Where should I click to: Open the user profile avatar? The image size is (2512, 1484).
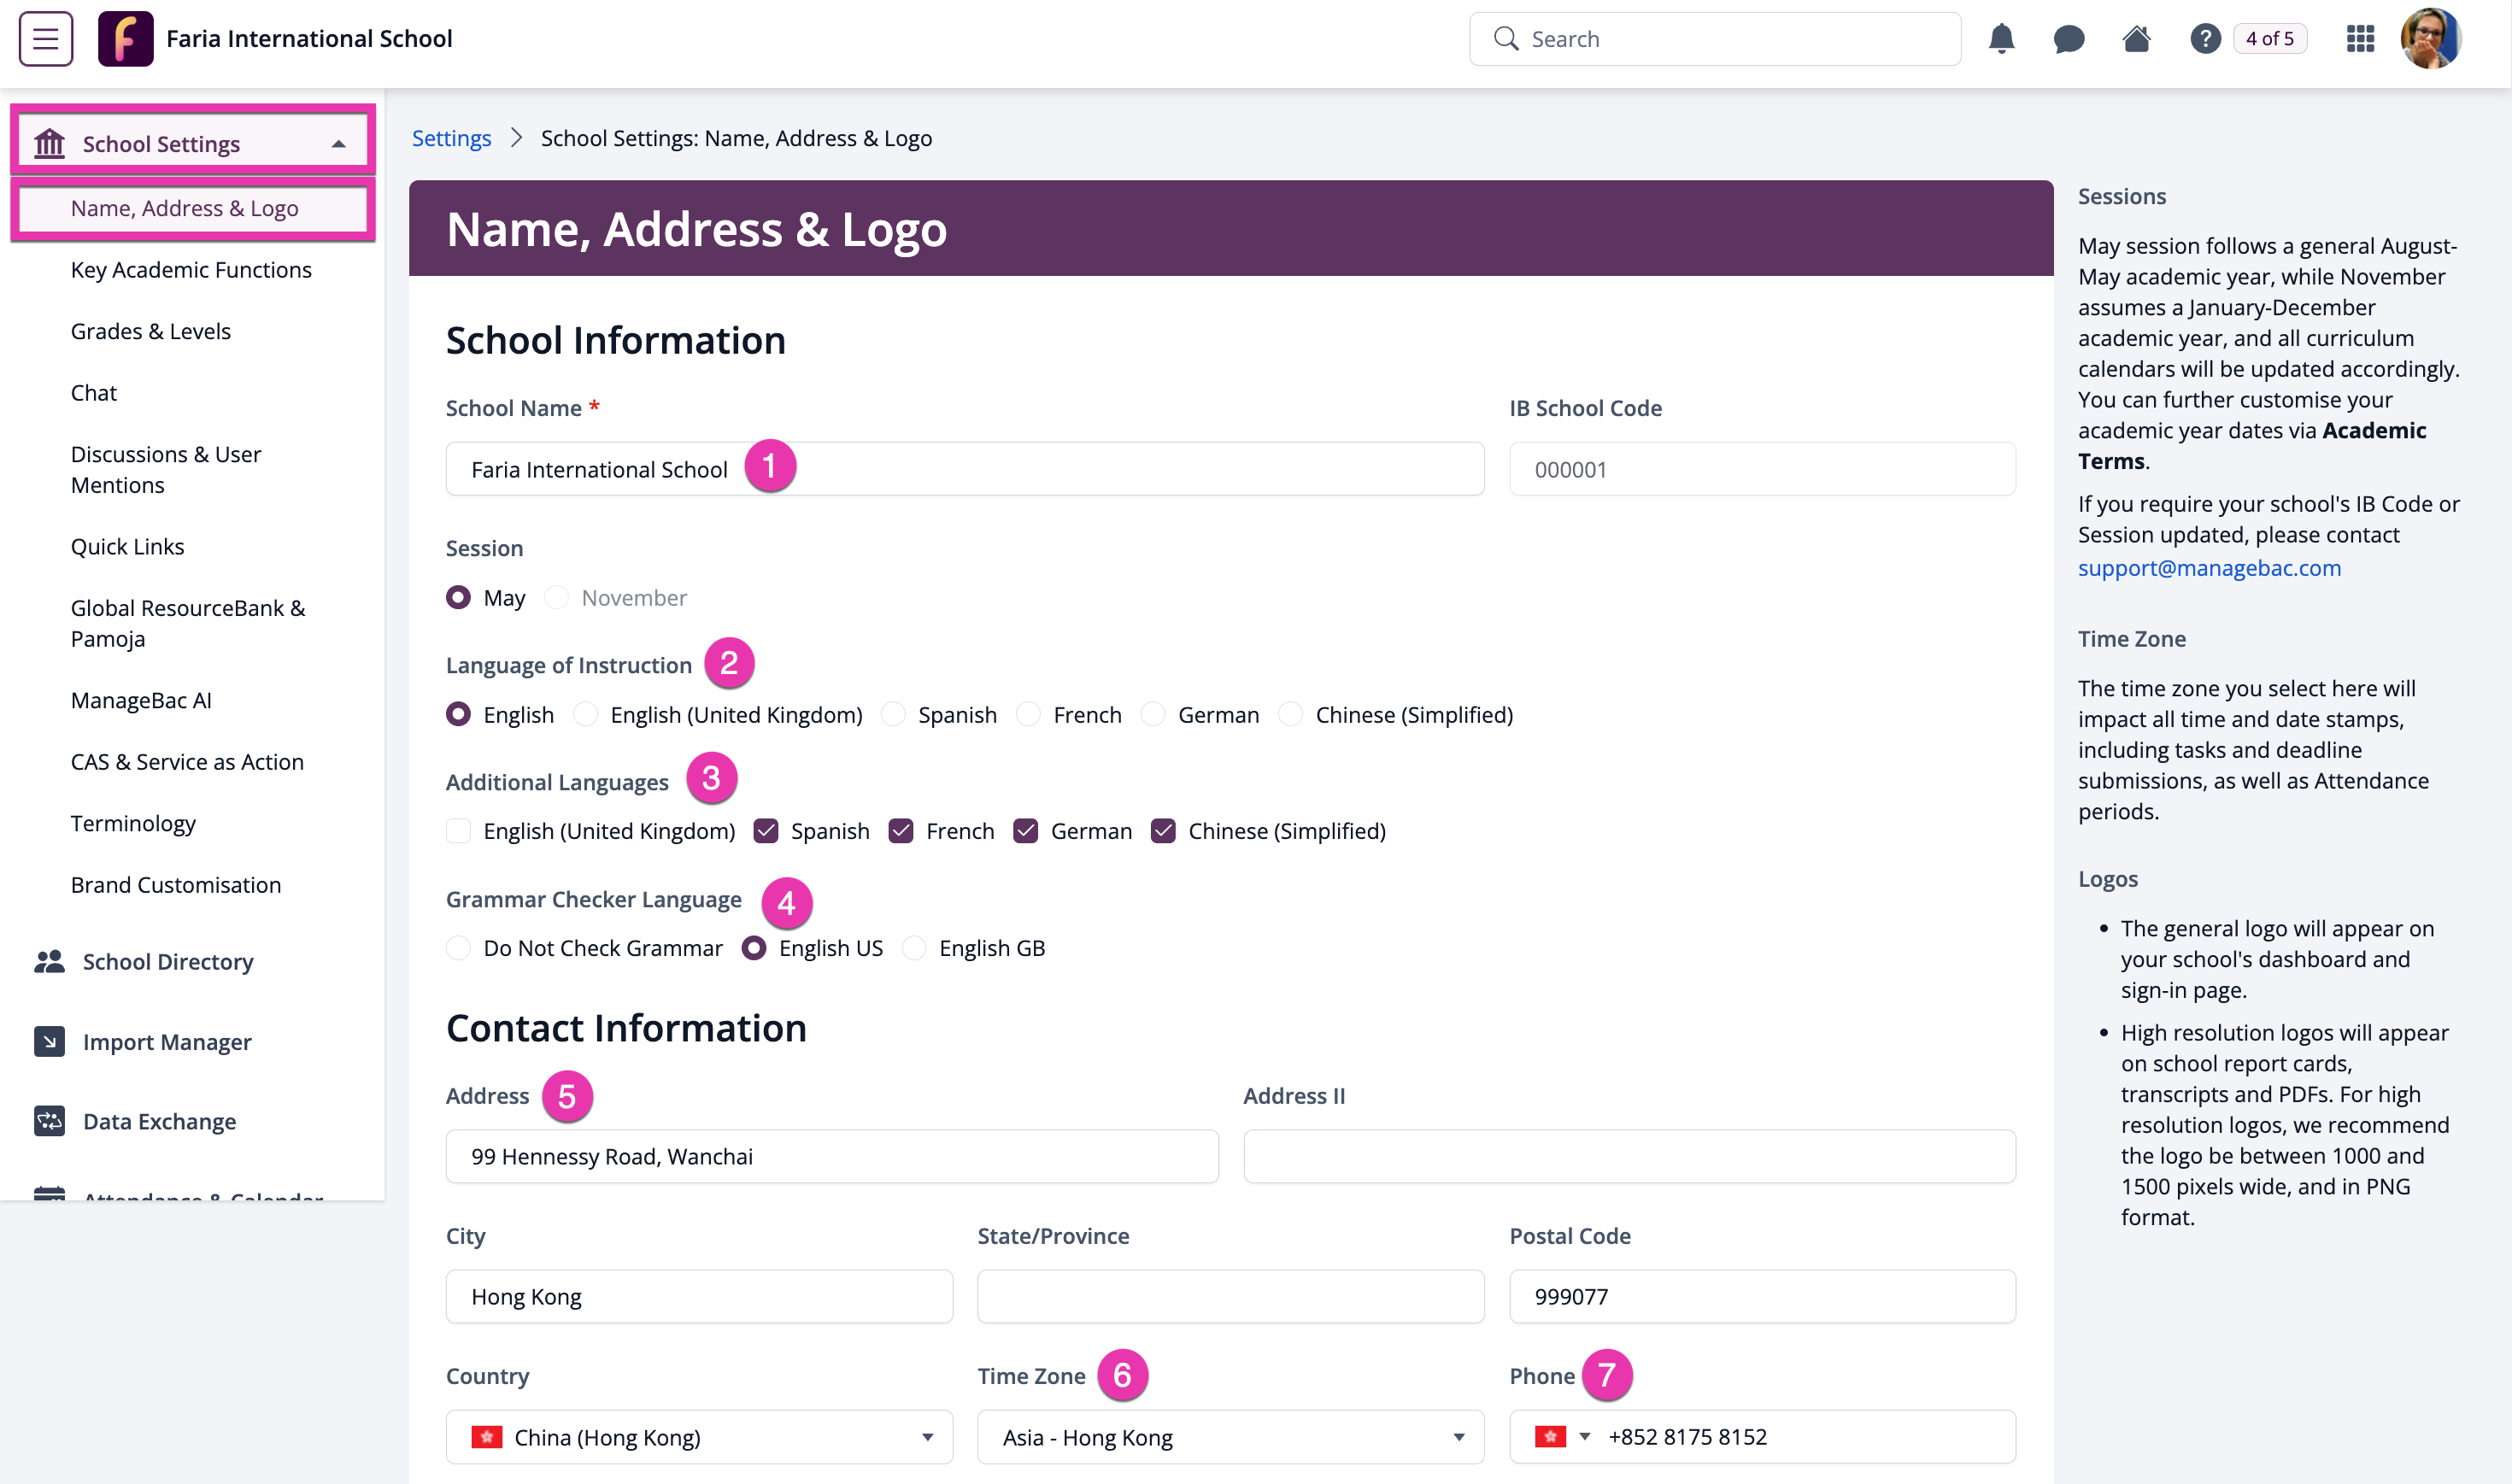coord(2430,39)
